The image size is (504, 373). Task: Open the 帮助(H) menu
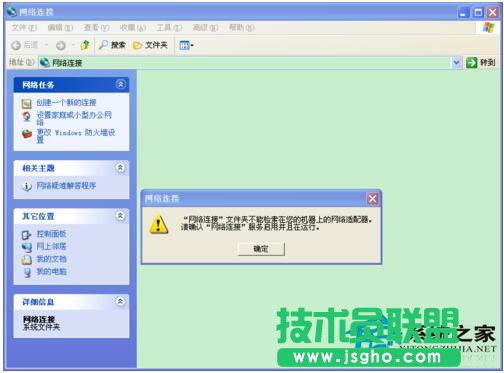point(242,28)
